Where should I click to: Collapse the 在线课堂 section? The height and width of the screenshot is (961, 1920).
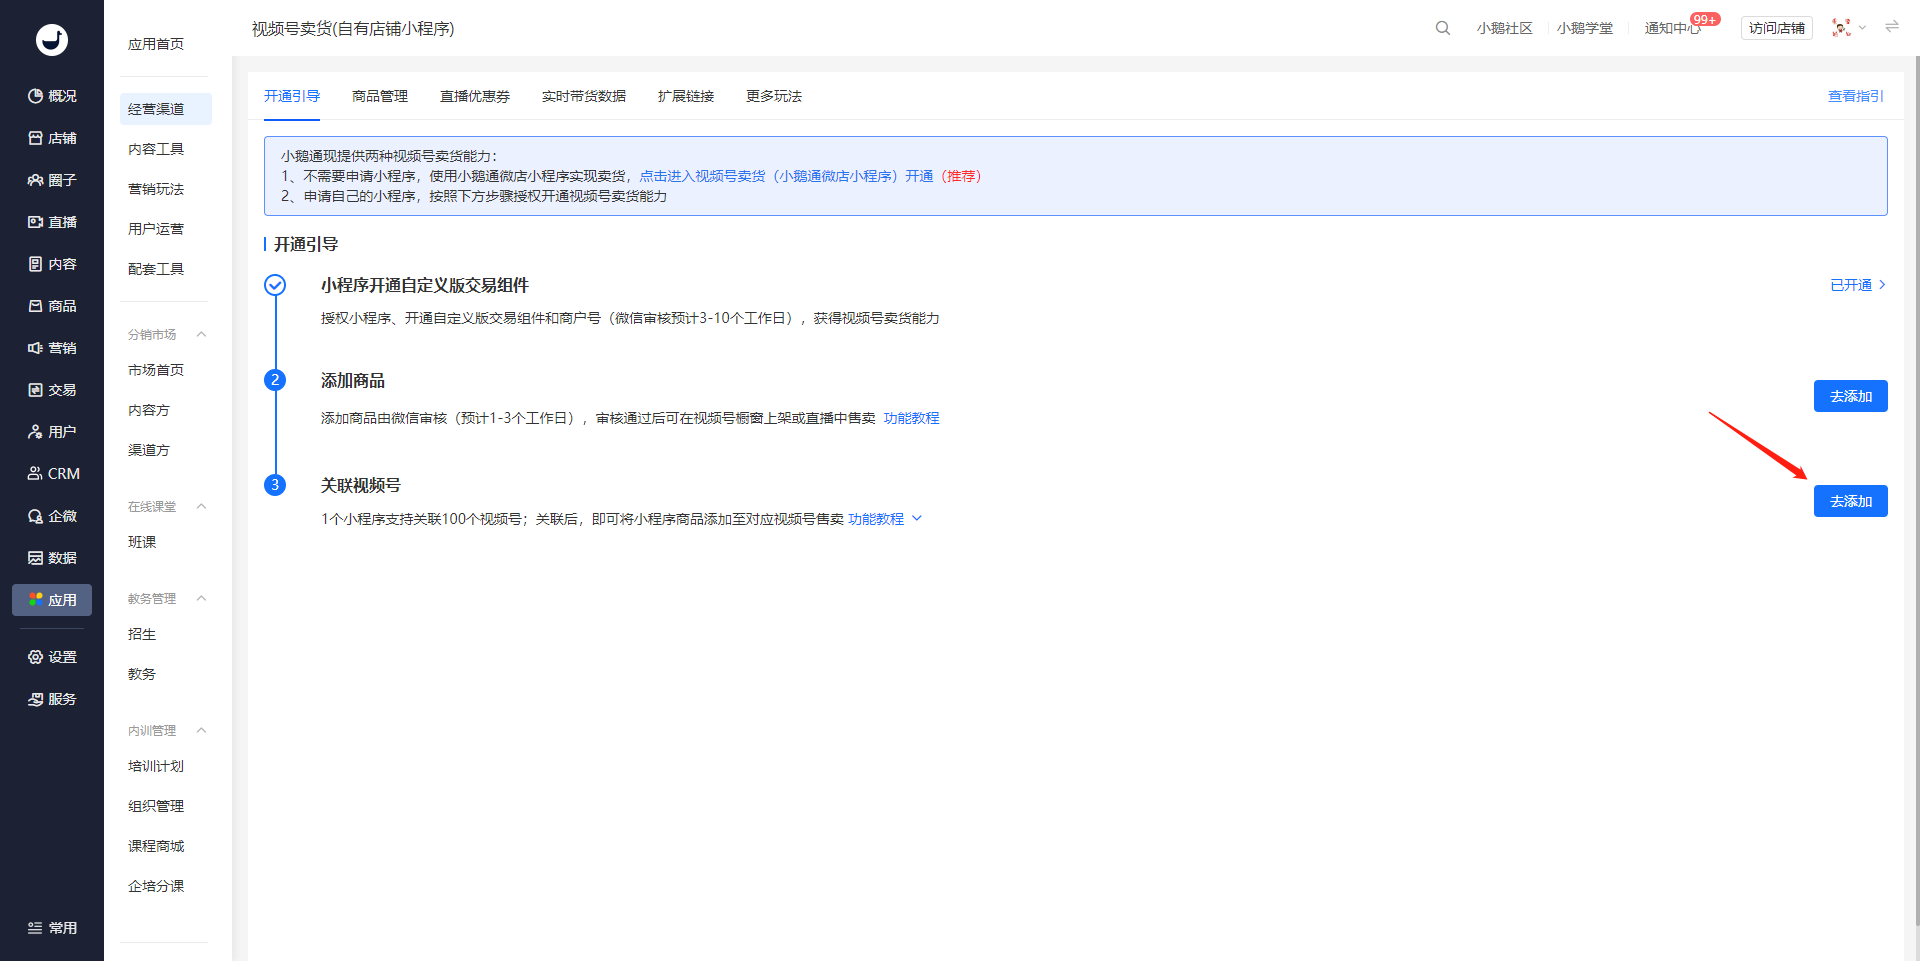201,506
